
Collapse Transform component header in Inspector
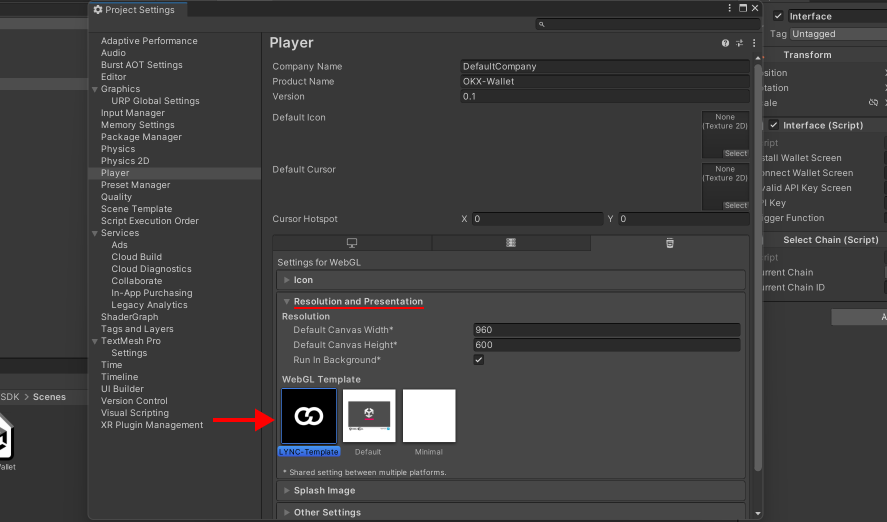807,55
